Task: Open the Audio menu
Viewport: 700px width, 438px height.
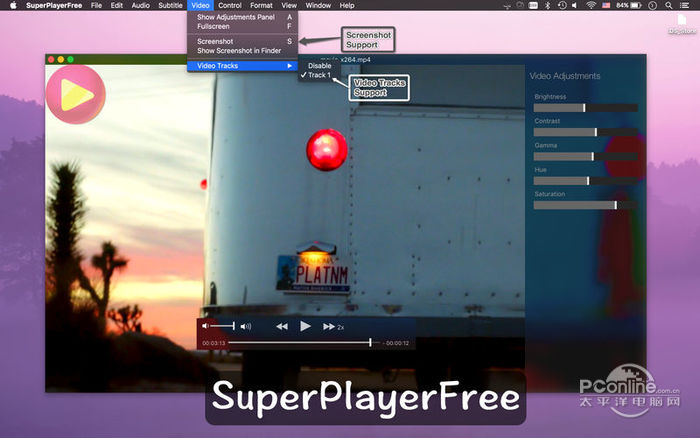Action: pos(141,5)
